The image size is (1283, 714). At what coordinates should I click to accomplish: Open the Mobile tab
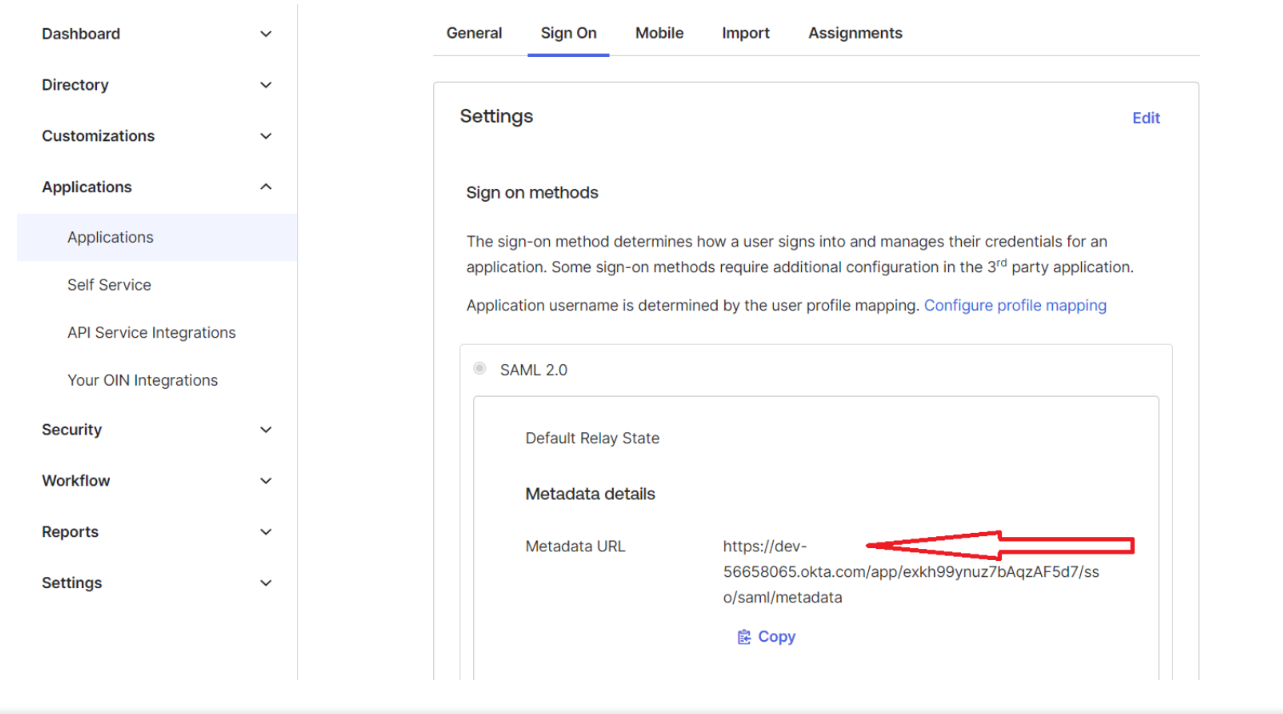click(x=659, y=33)
